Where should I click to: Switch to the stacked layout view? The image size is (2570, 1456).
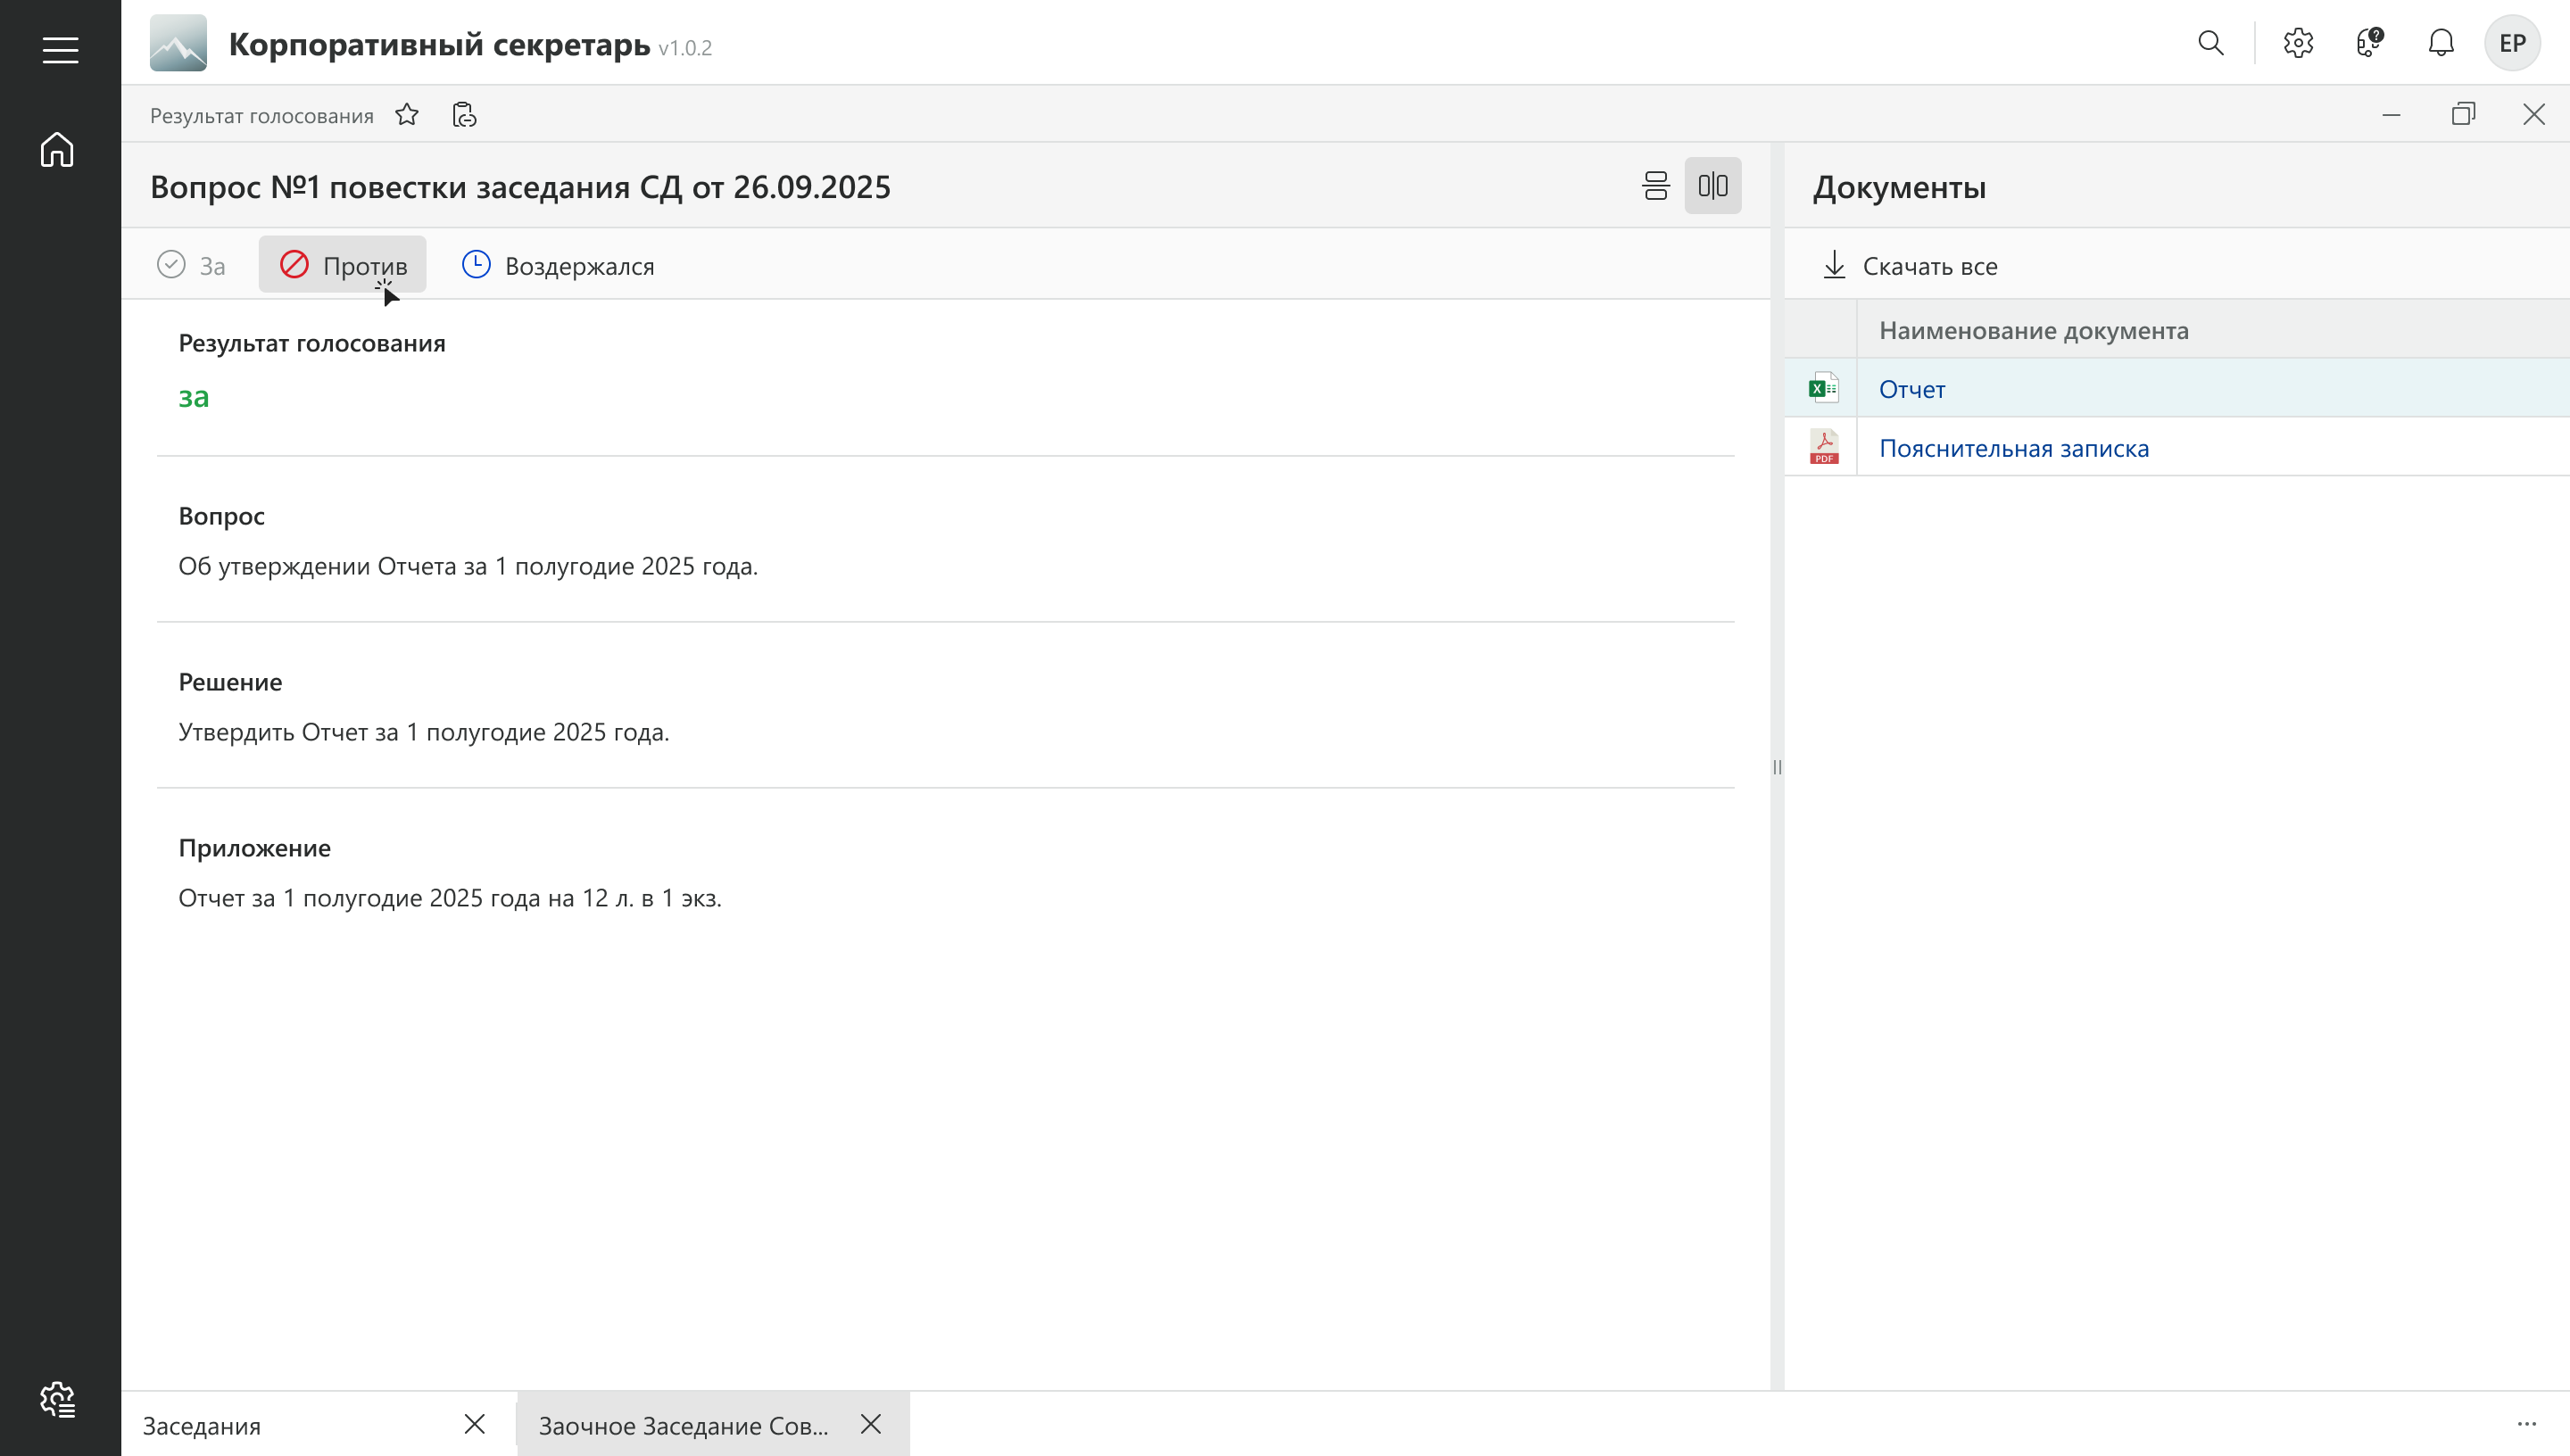coord(1656,186)
